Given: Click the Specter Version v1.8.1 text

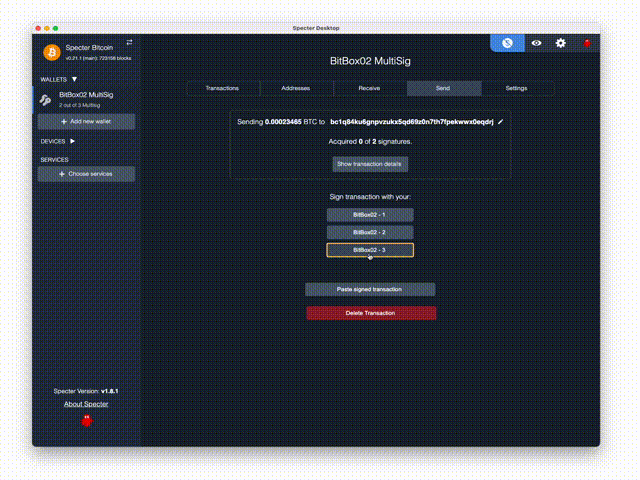Looking at the screenshot, I should (x=86, y=391).
